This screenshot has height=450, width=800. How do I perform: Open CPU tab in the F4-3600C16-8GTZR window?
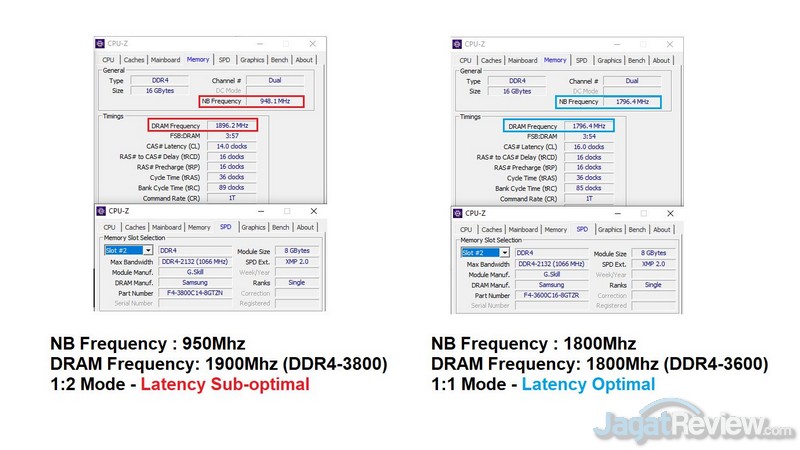pyautogui.click(x=466, y=230)
